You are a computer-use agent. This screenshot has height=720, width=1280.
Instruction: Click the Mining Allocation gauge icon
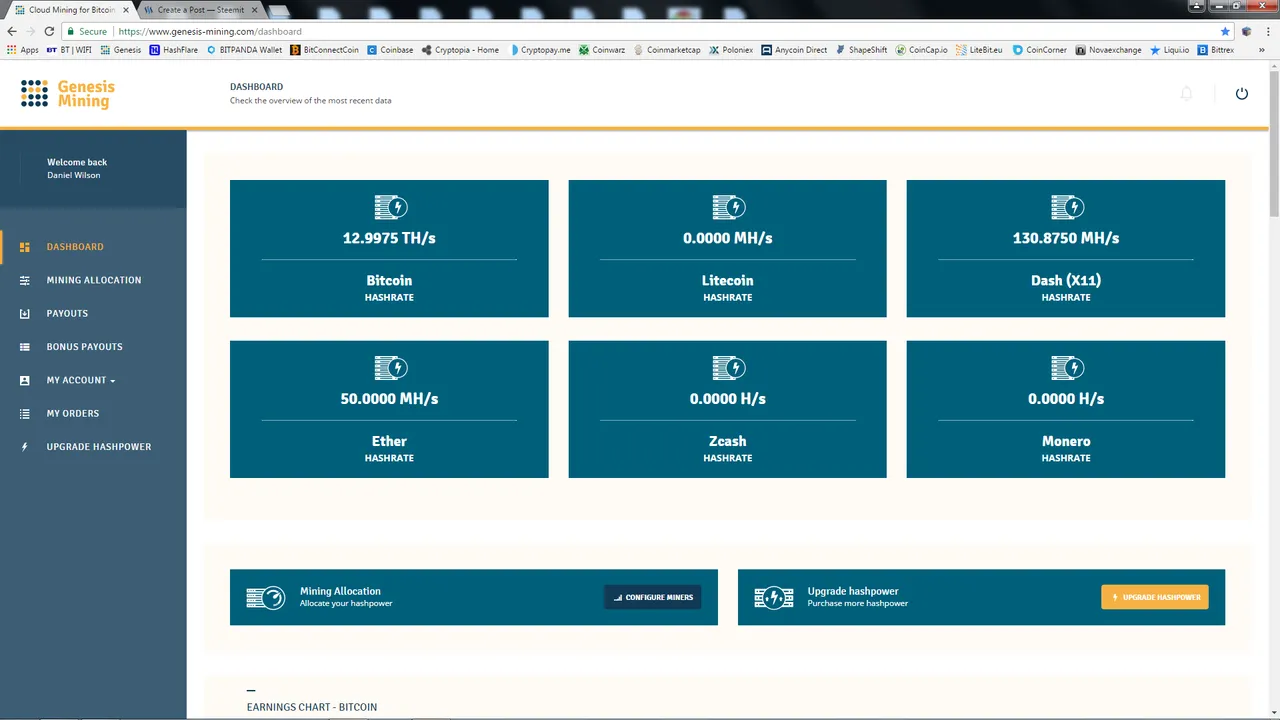pos(266,597)
